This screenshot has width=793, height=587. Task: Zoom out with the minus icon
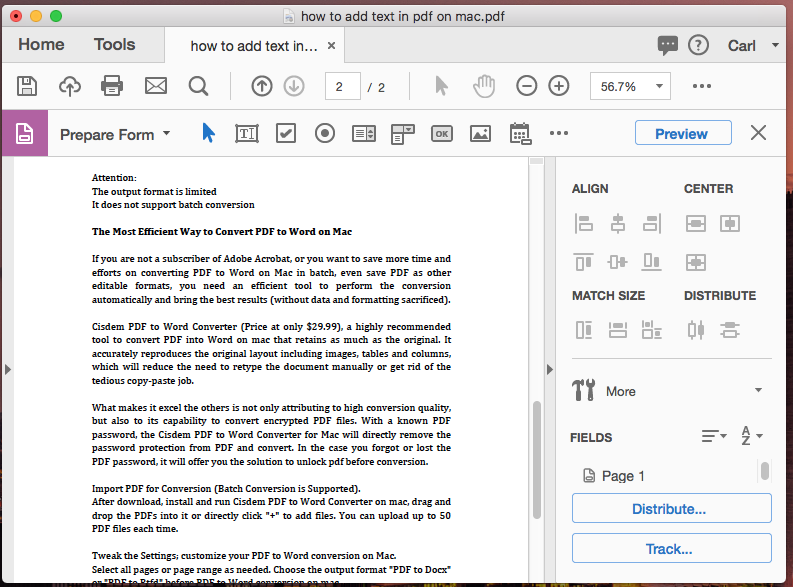pos(526,86)
